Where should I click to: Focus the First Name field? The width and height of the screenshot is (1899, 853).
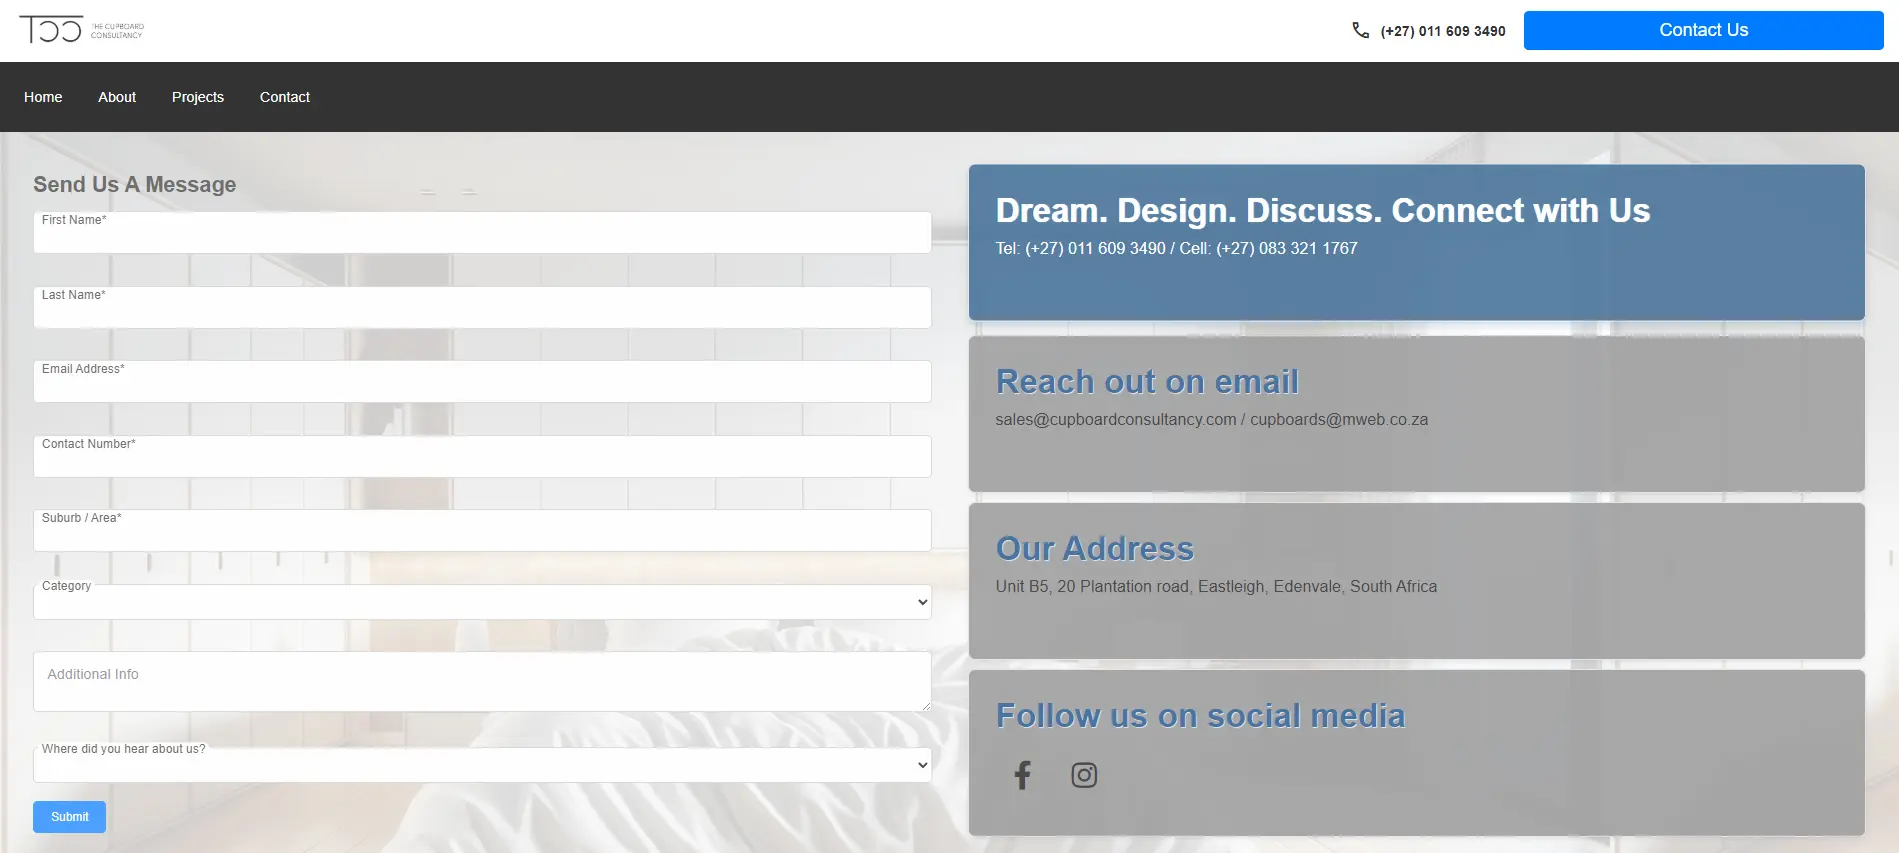point(482,236)
